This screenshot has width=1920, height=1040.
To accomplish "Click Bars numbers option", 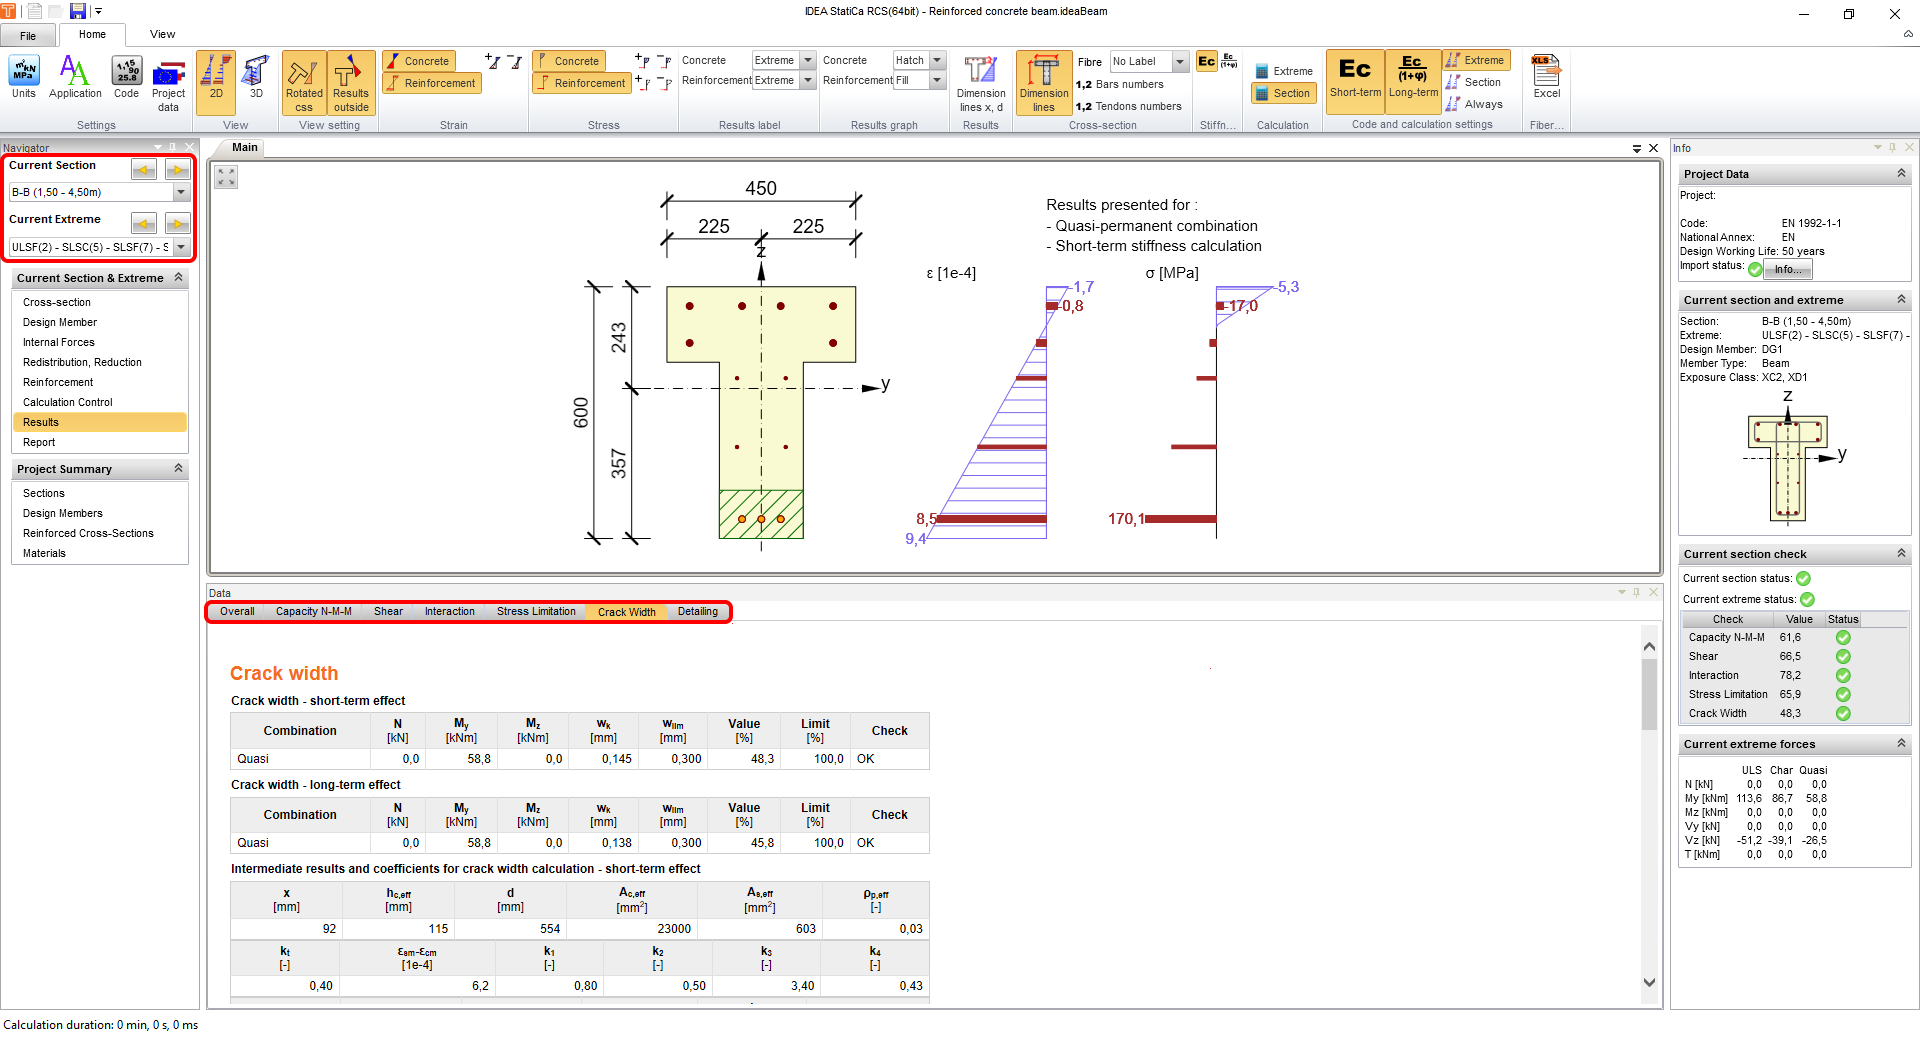I will (1120, 84).
